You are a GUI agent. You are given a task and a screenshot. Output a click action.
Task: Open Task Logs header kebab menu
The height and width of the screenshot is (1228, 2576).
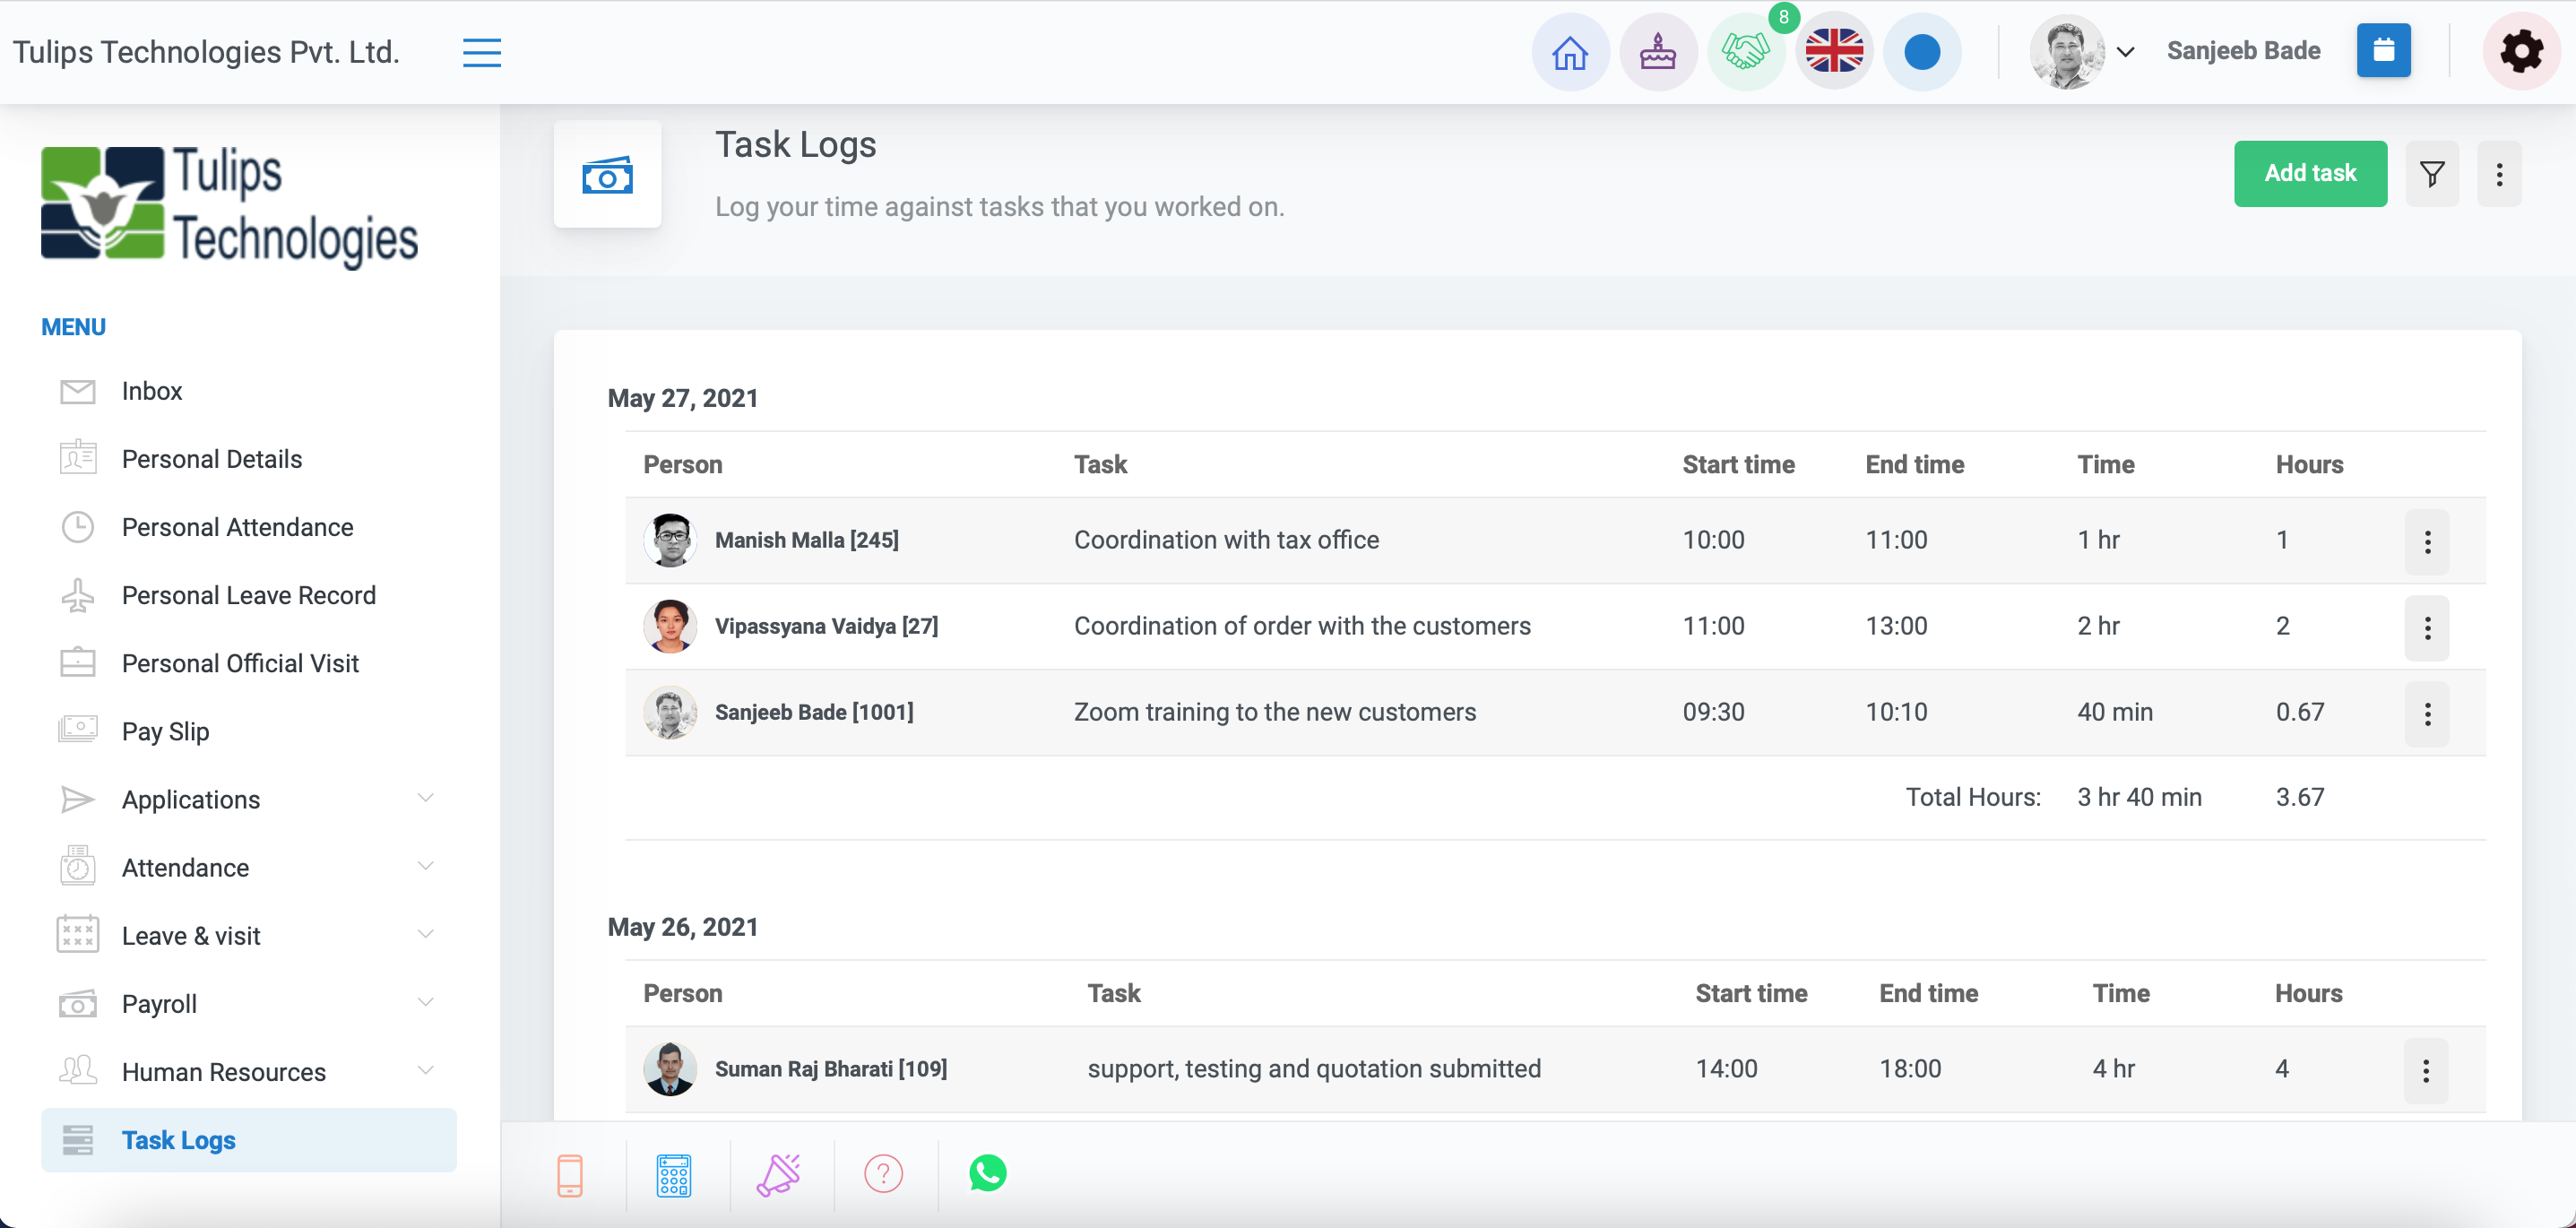(2499, 174)
